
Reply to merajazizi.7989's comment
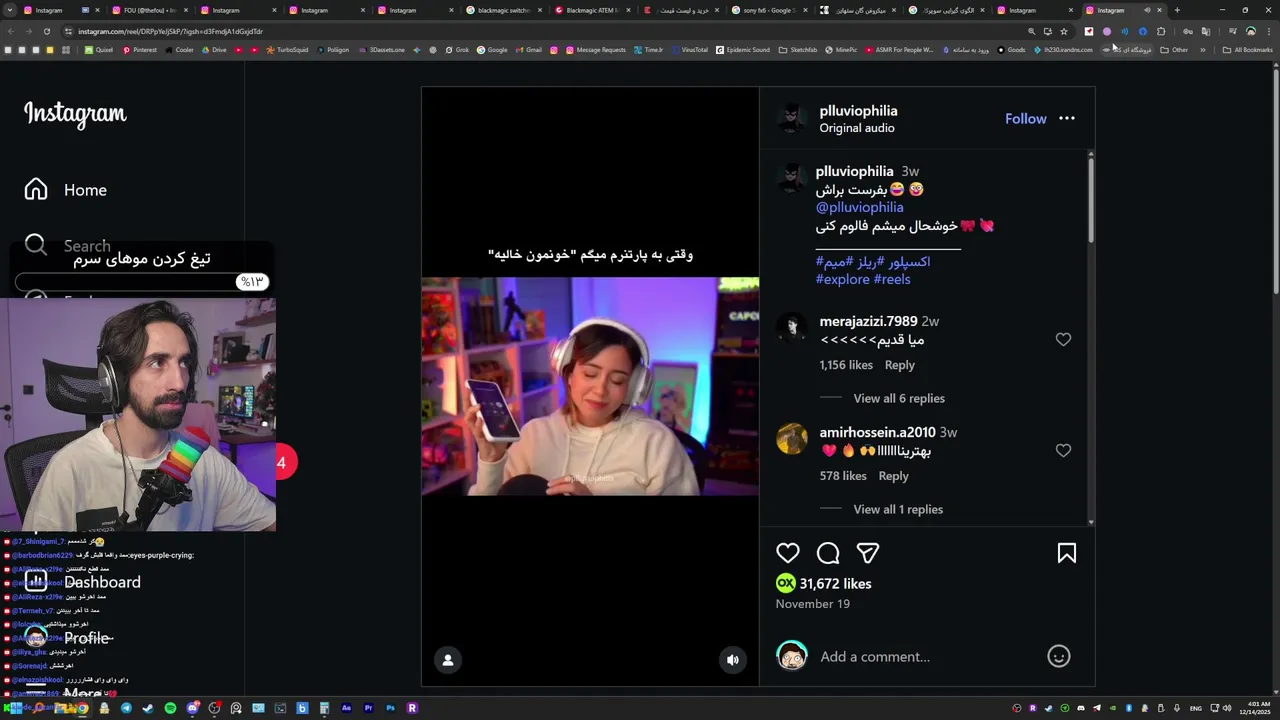coord(899,365)
